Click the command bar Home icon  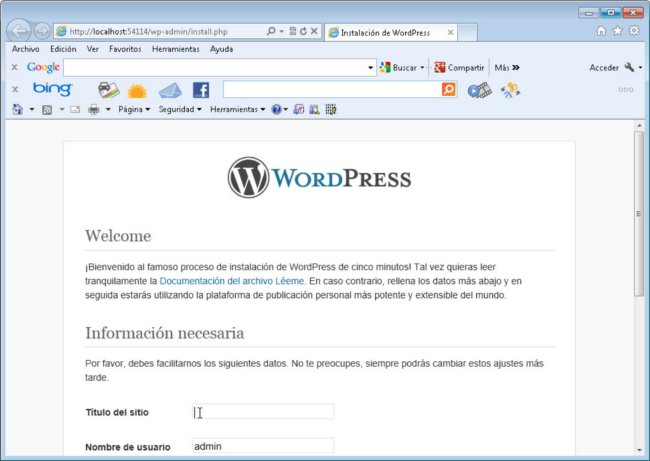(x=17, y=109)
